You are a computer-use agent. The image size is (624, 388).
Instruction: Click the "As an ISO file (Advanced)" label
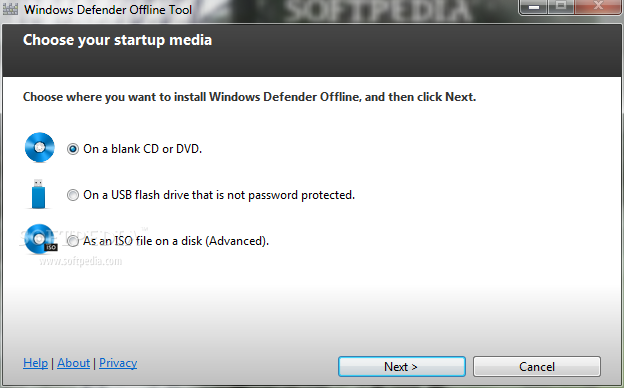tap(176, 241)
